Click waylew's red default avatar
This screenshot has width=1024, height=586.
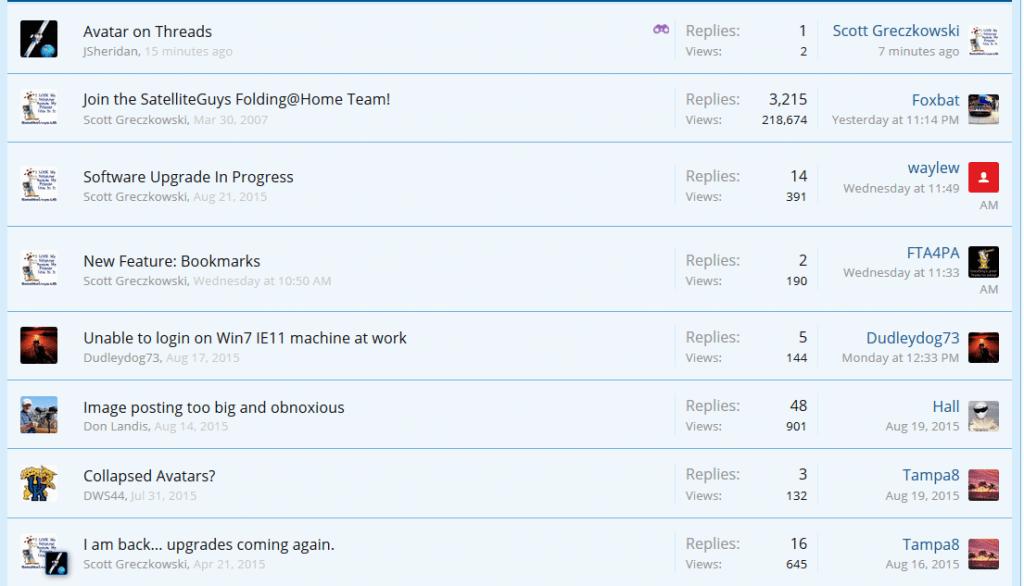(983, 177)
